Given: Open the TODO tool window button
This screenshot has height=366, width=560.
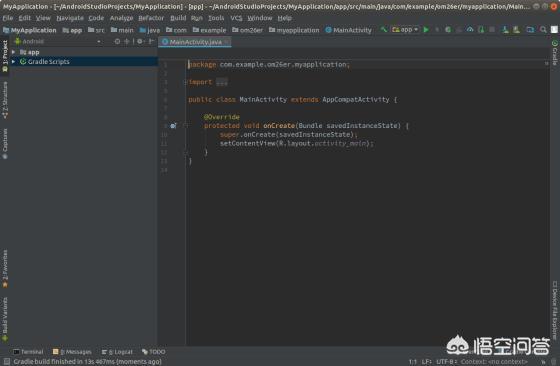Looking at the screenshot, I should (154, 352).
